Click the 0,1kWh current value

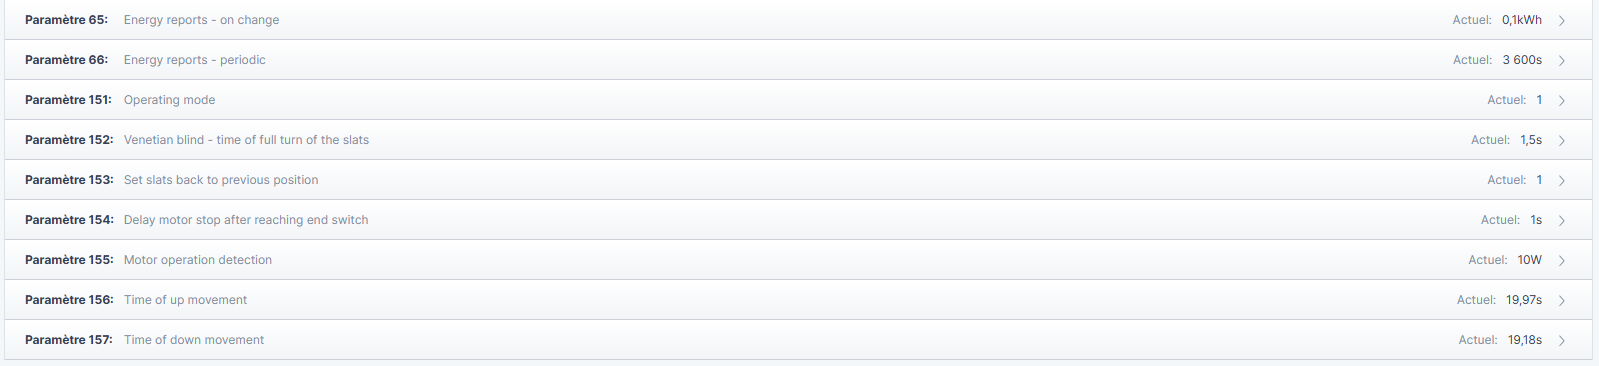(1522, 20)
